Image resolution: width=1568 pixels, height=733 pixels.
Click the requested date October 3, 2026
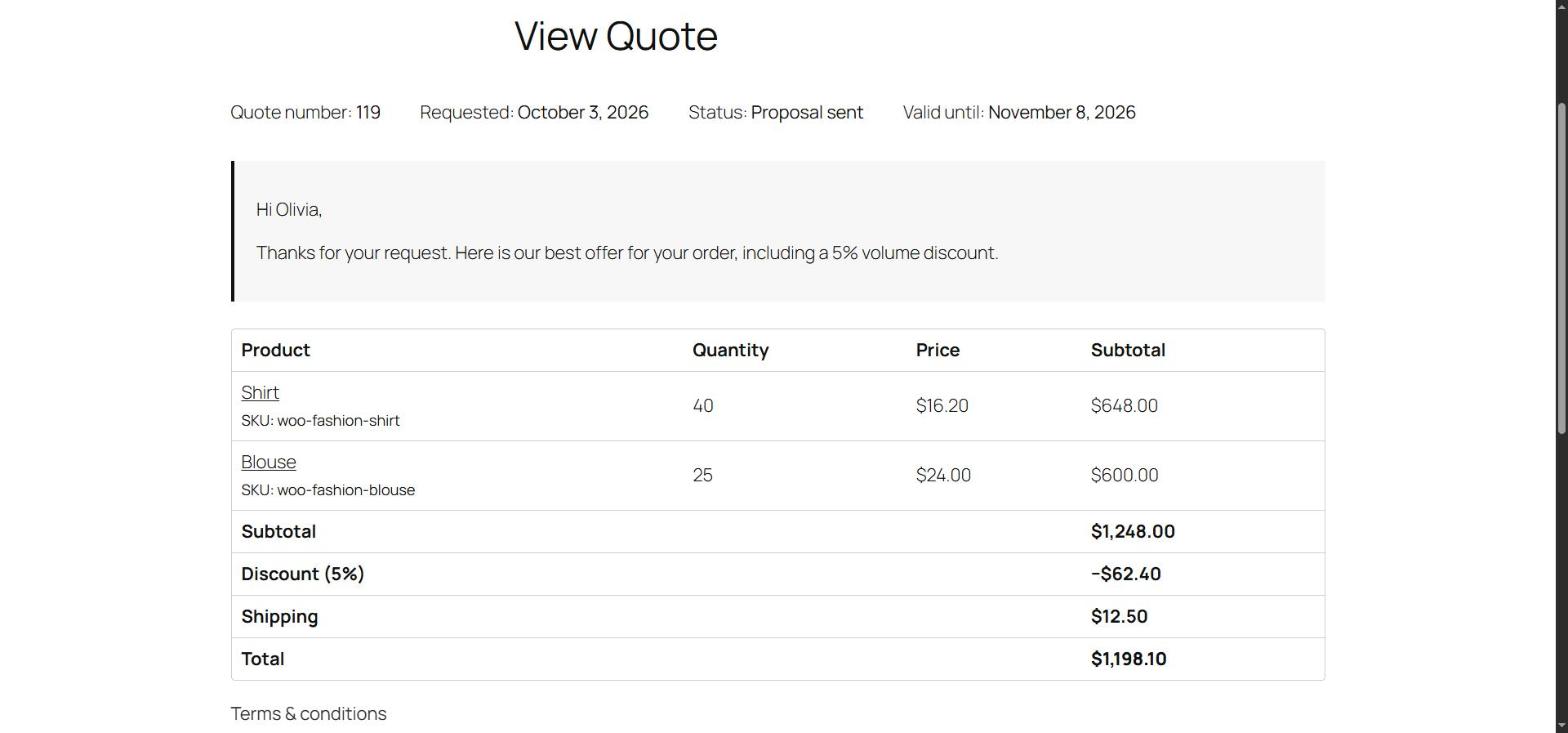(583, 112)
